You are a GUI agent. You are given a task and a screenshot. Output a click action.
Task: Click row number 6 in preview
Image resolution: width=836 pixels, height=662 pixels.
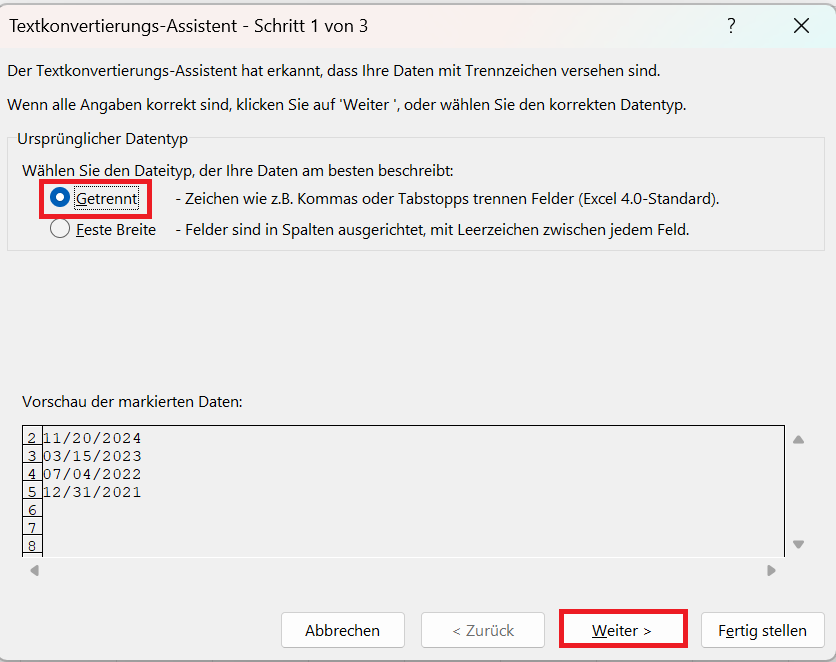[x=32, y=510]
